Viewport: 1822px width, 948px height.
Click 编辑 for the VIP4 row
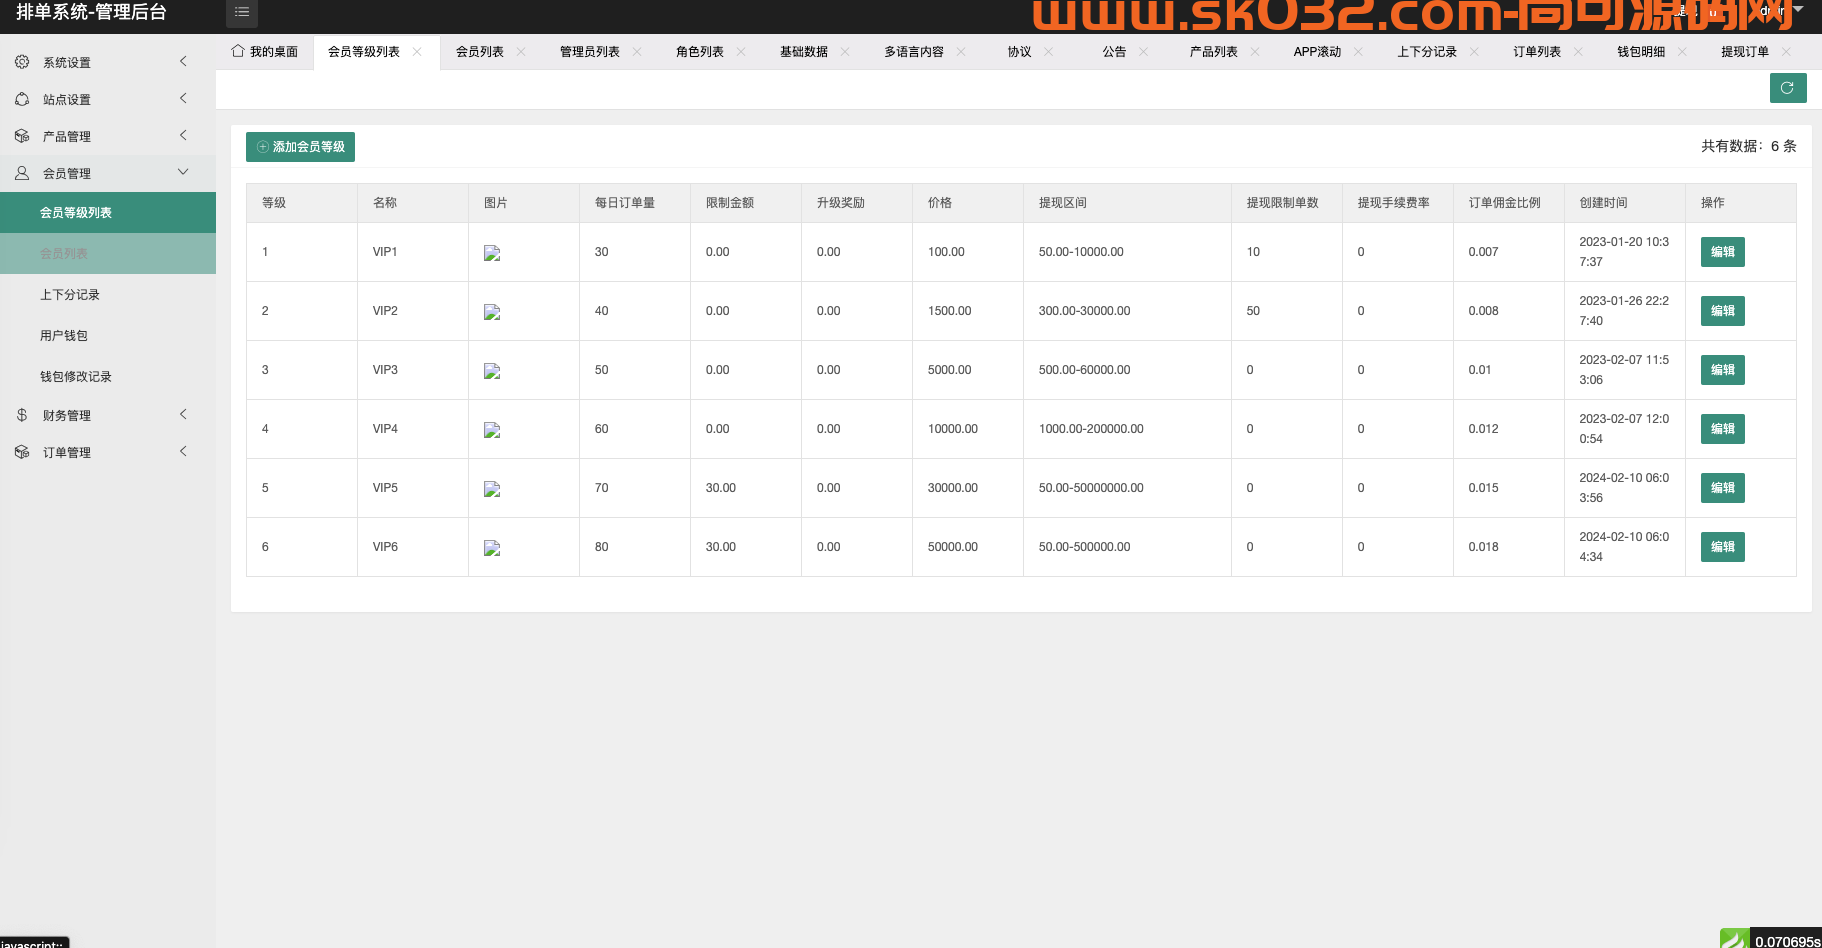(1723, 429)
